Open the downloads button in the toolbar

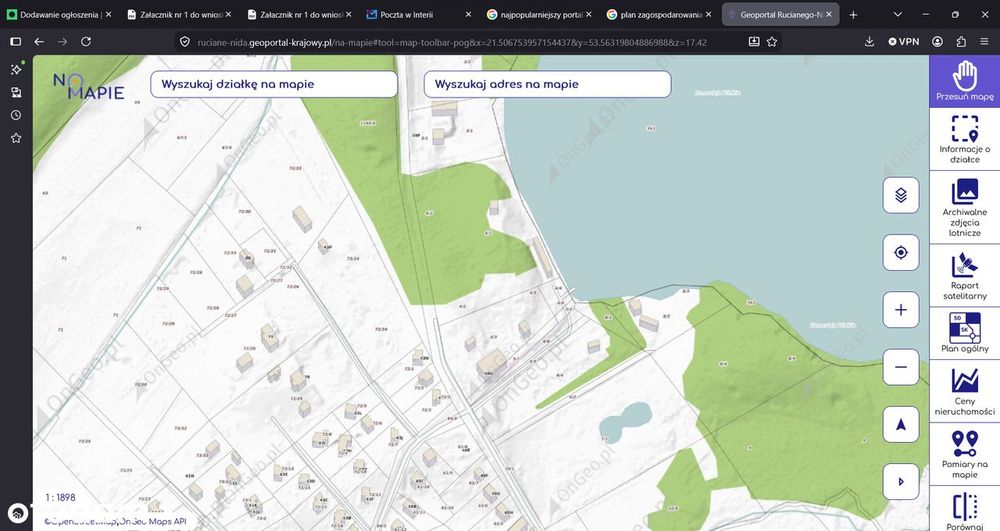(x=869, y=41)
